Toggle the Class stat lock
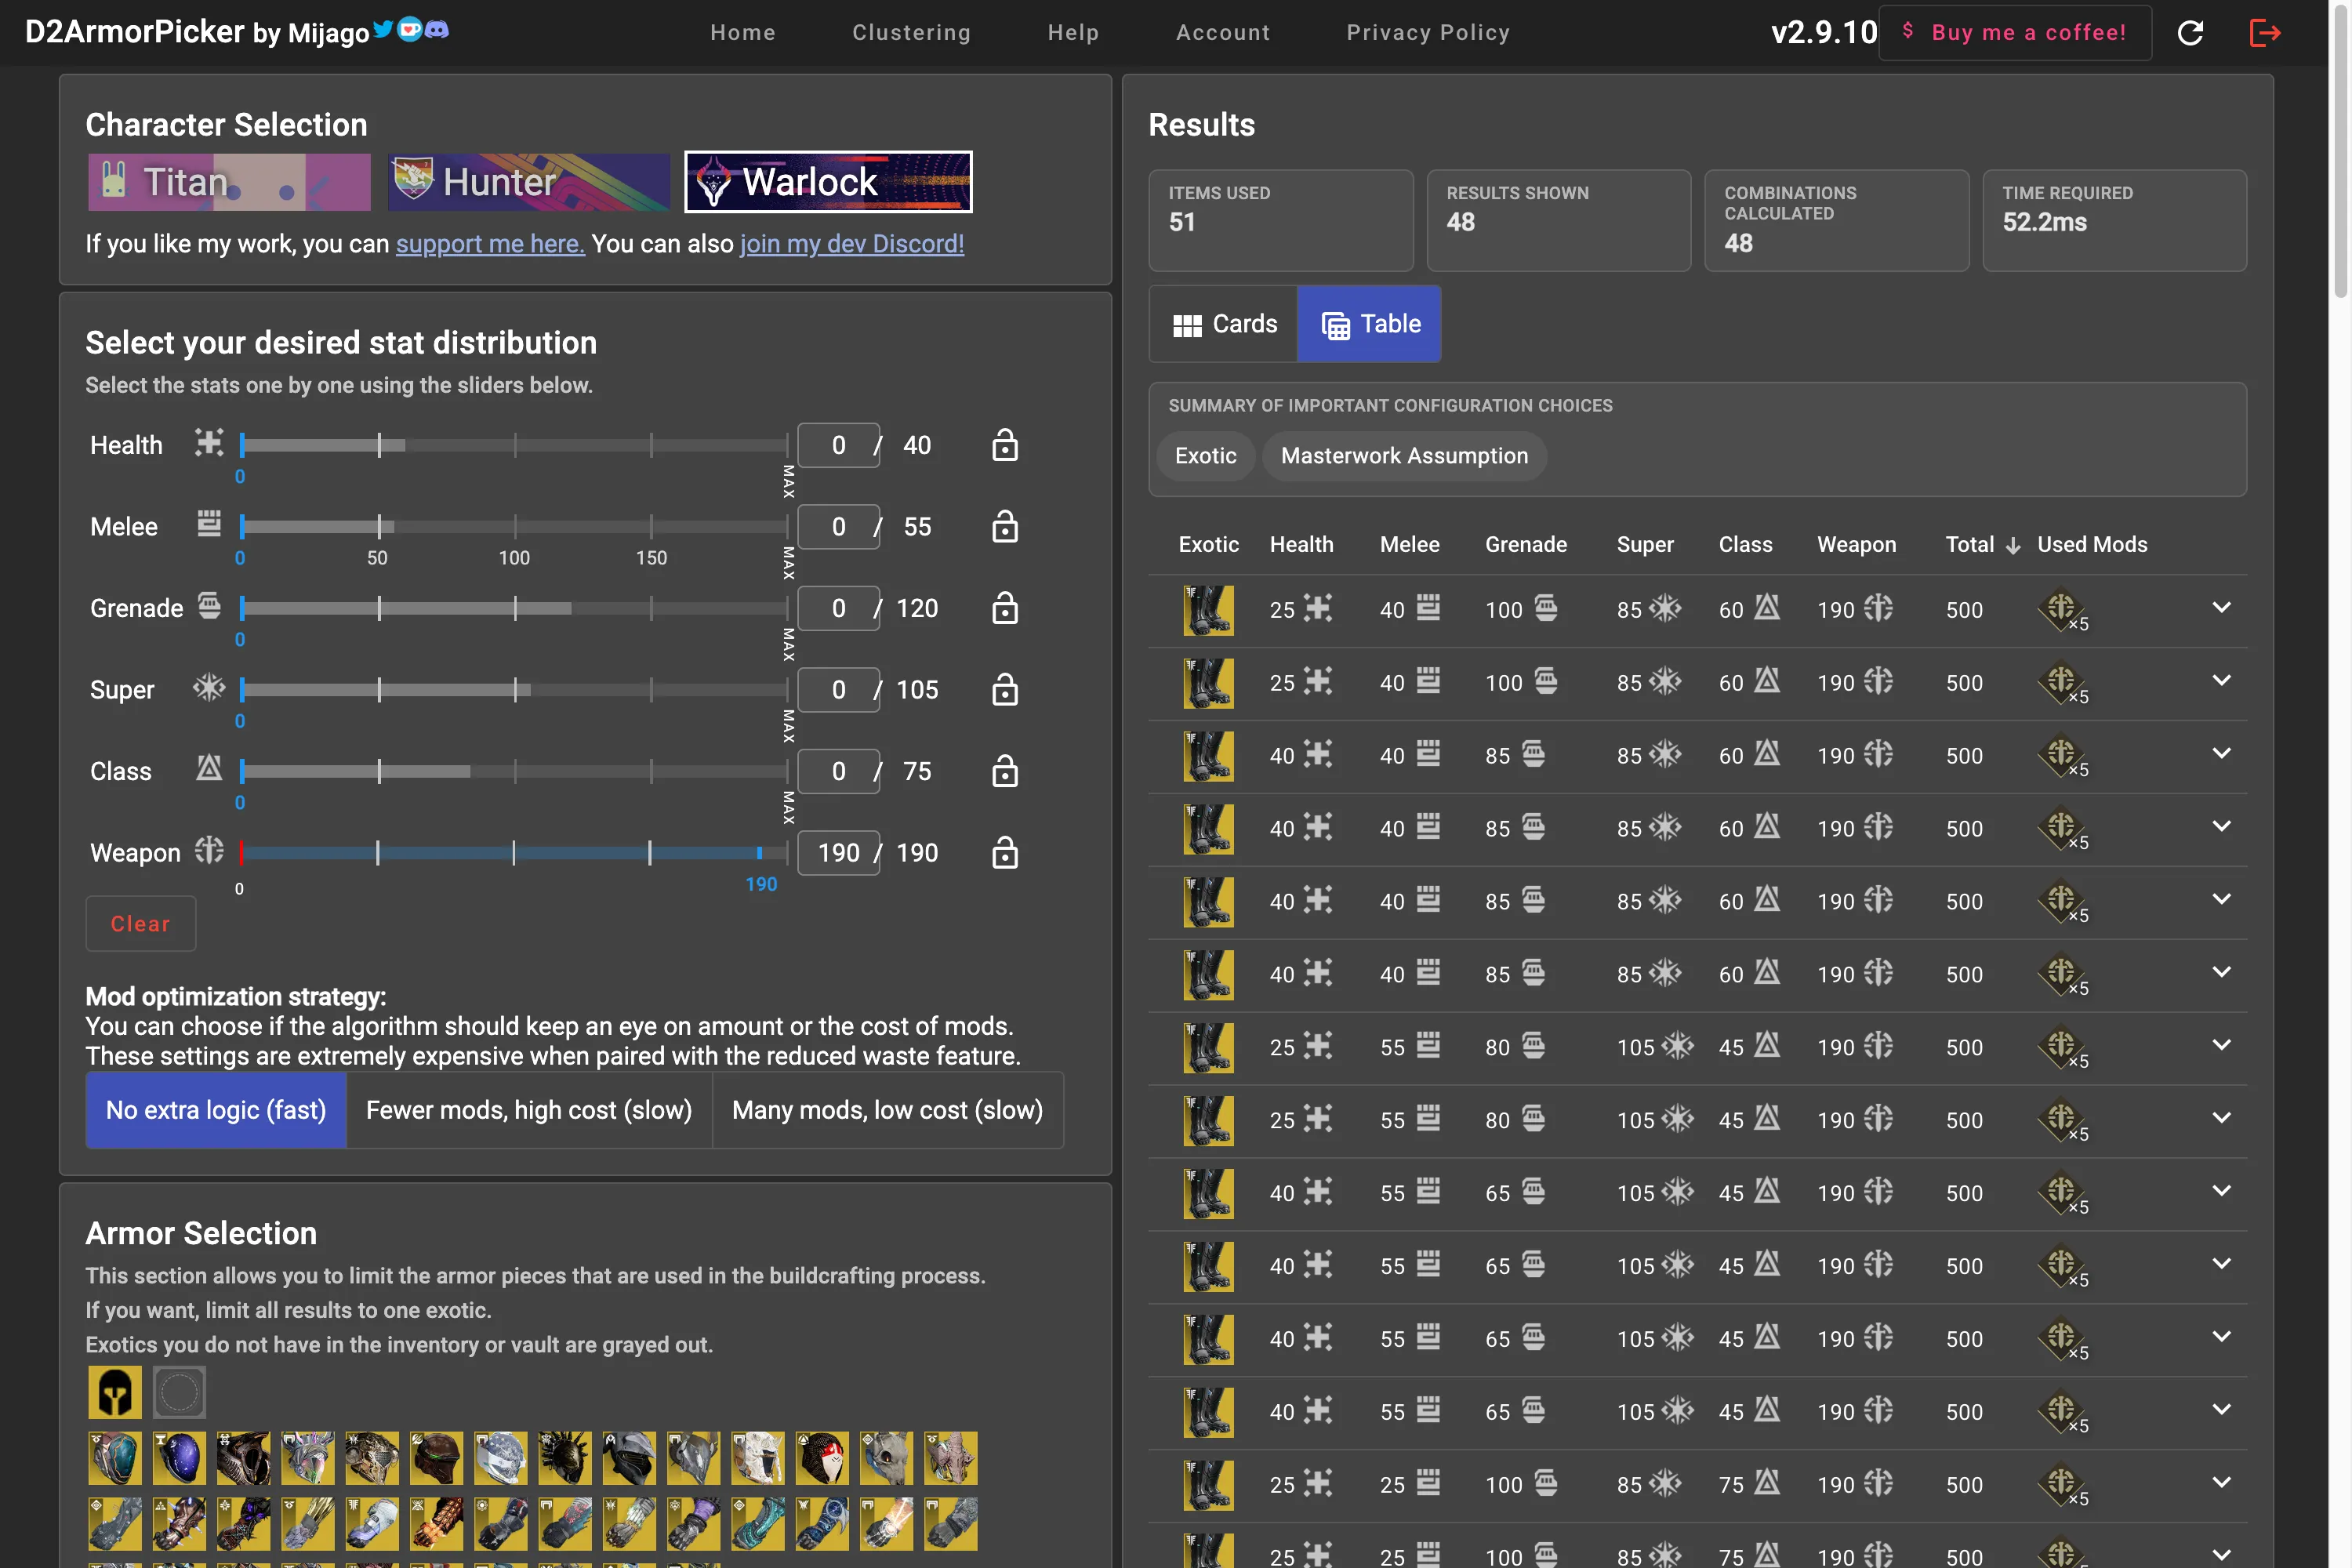2352x1568 pixels. pyautogui.click(x=1005, y=771)
